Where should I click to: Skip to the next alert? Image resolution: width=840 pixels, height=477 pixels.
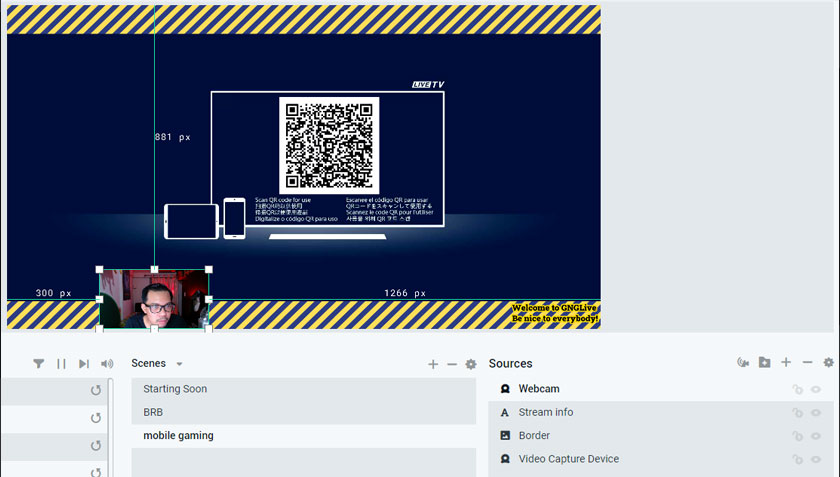click(x=84, y=364)
